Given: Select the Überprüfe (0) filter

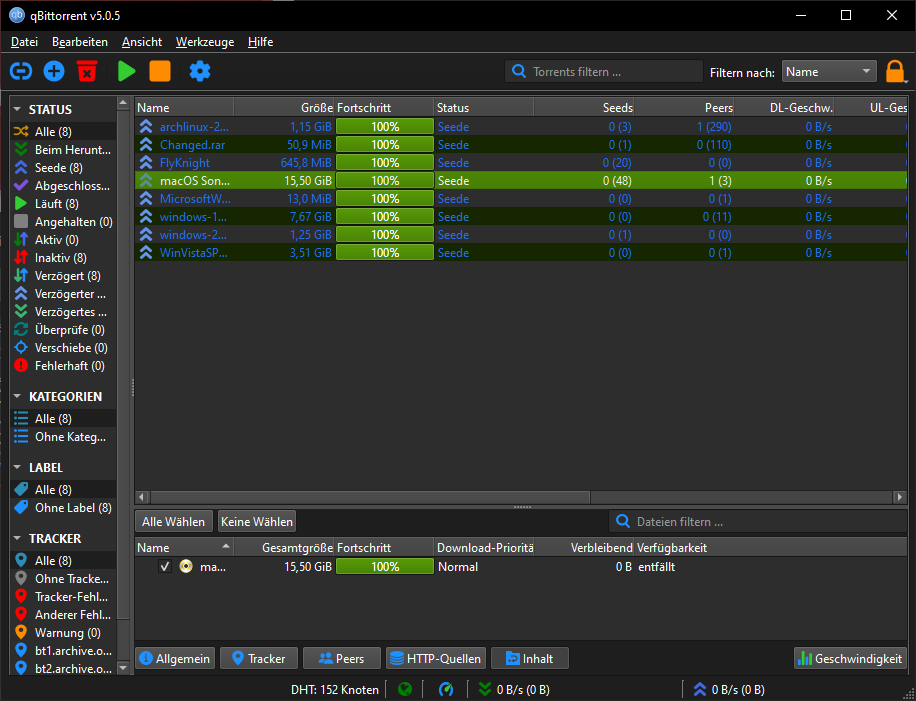Looking at the screenshot, I should point(63,329).
